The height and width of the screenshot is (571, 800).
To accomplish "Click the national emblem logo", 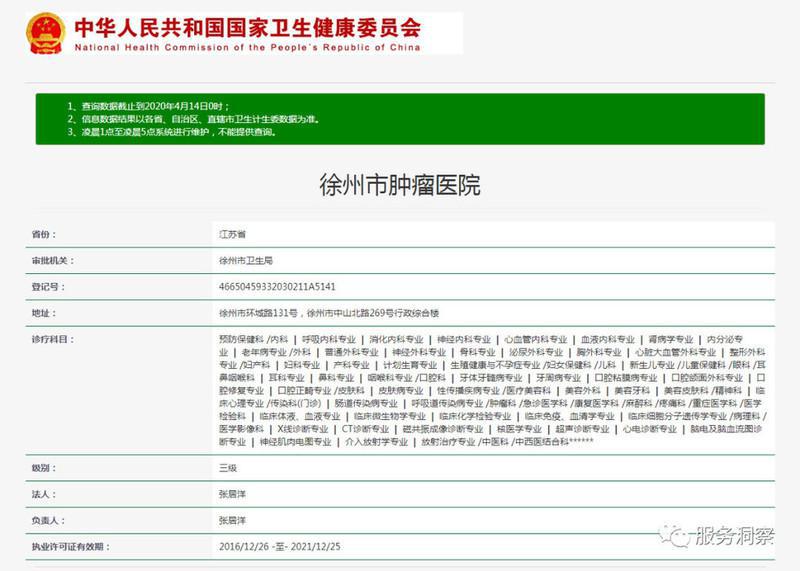I will point(44,32).
